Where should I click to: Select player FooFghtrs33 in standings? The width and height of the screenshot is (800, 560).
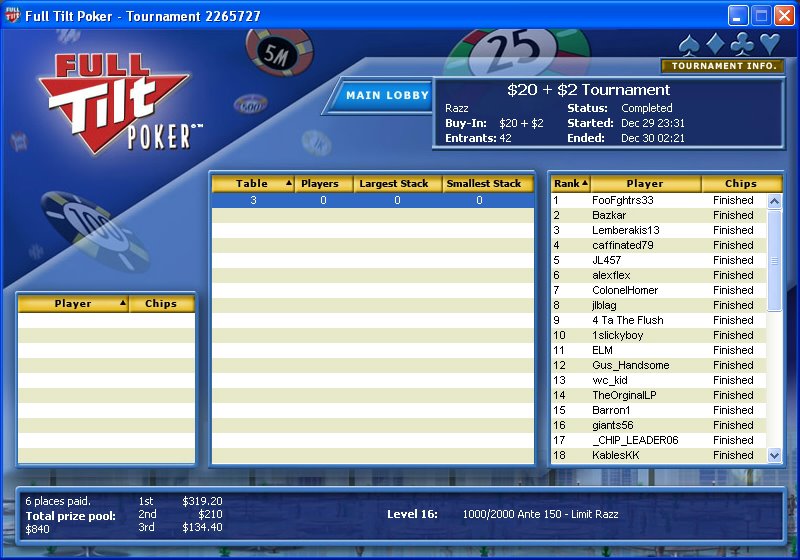(659, 200)
